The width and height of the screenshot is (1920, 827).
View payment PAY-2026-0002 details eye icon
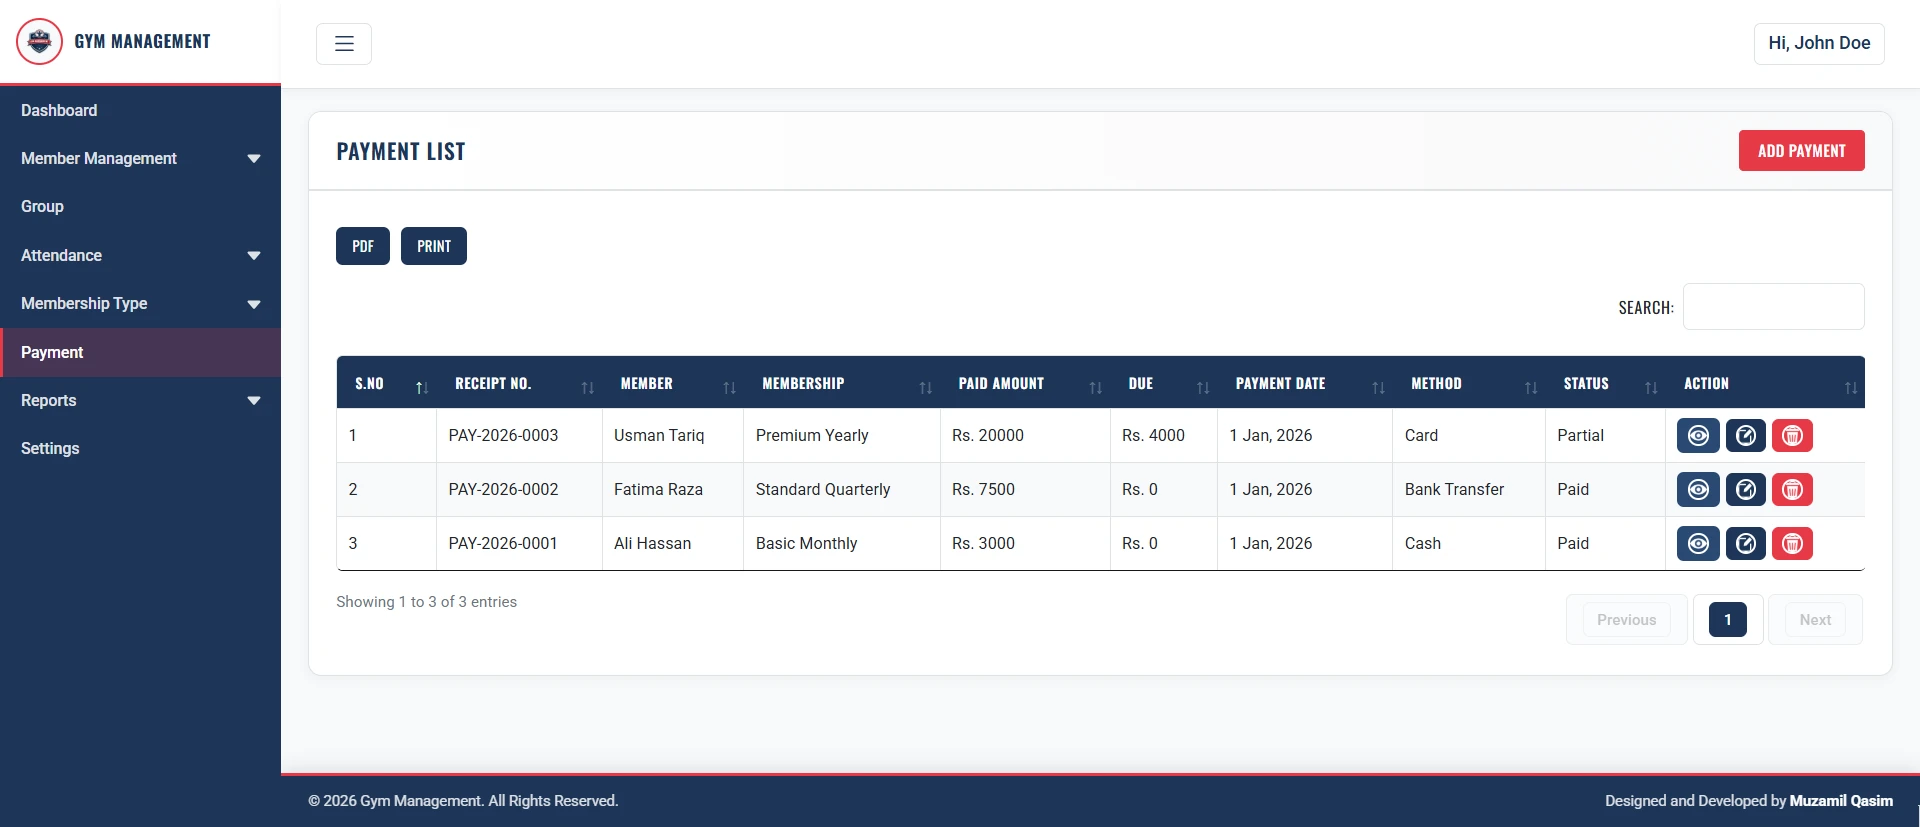(x=1698, y=490)
